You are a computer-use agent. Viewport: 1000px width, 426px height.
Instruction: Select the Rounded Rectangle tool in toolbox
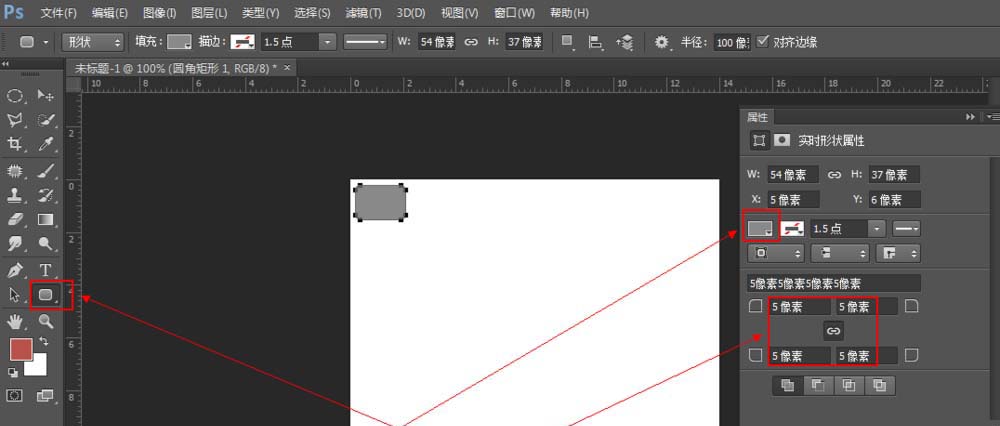45,295
